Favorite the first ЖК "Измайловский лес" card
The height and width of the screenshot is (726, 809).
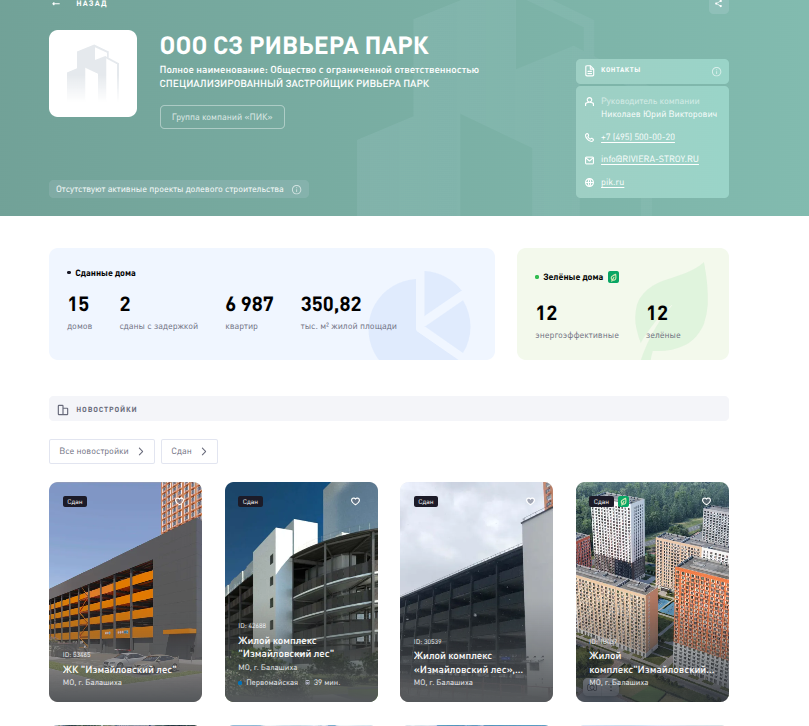[x=180, y=501]
